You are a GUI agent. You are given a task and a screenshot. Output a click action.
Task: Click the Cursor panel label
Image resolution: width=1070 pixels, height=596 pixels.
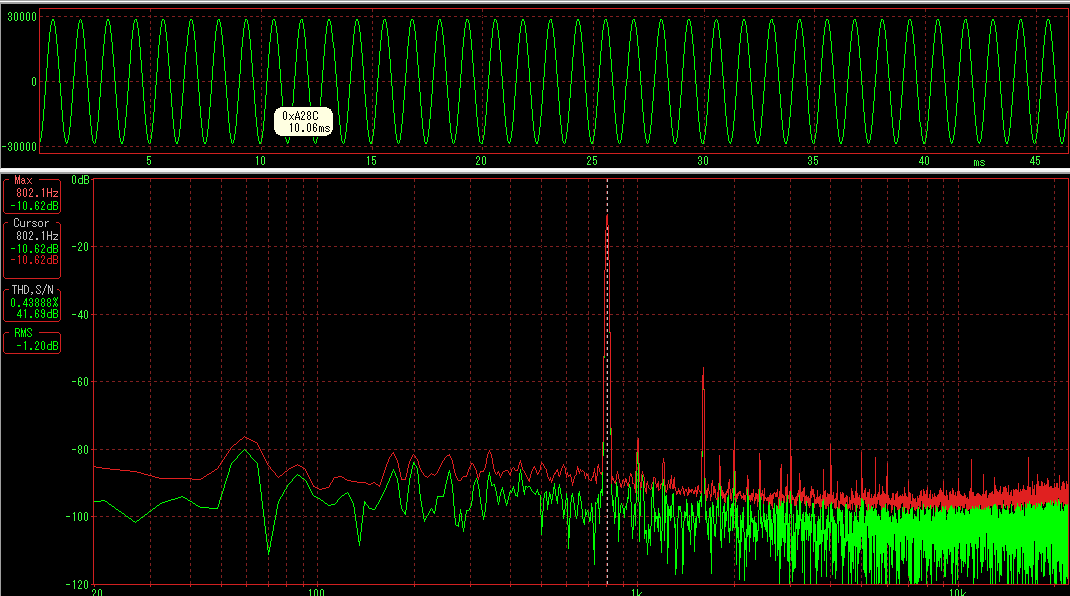tap(31, 223)
